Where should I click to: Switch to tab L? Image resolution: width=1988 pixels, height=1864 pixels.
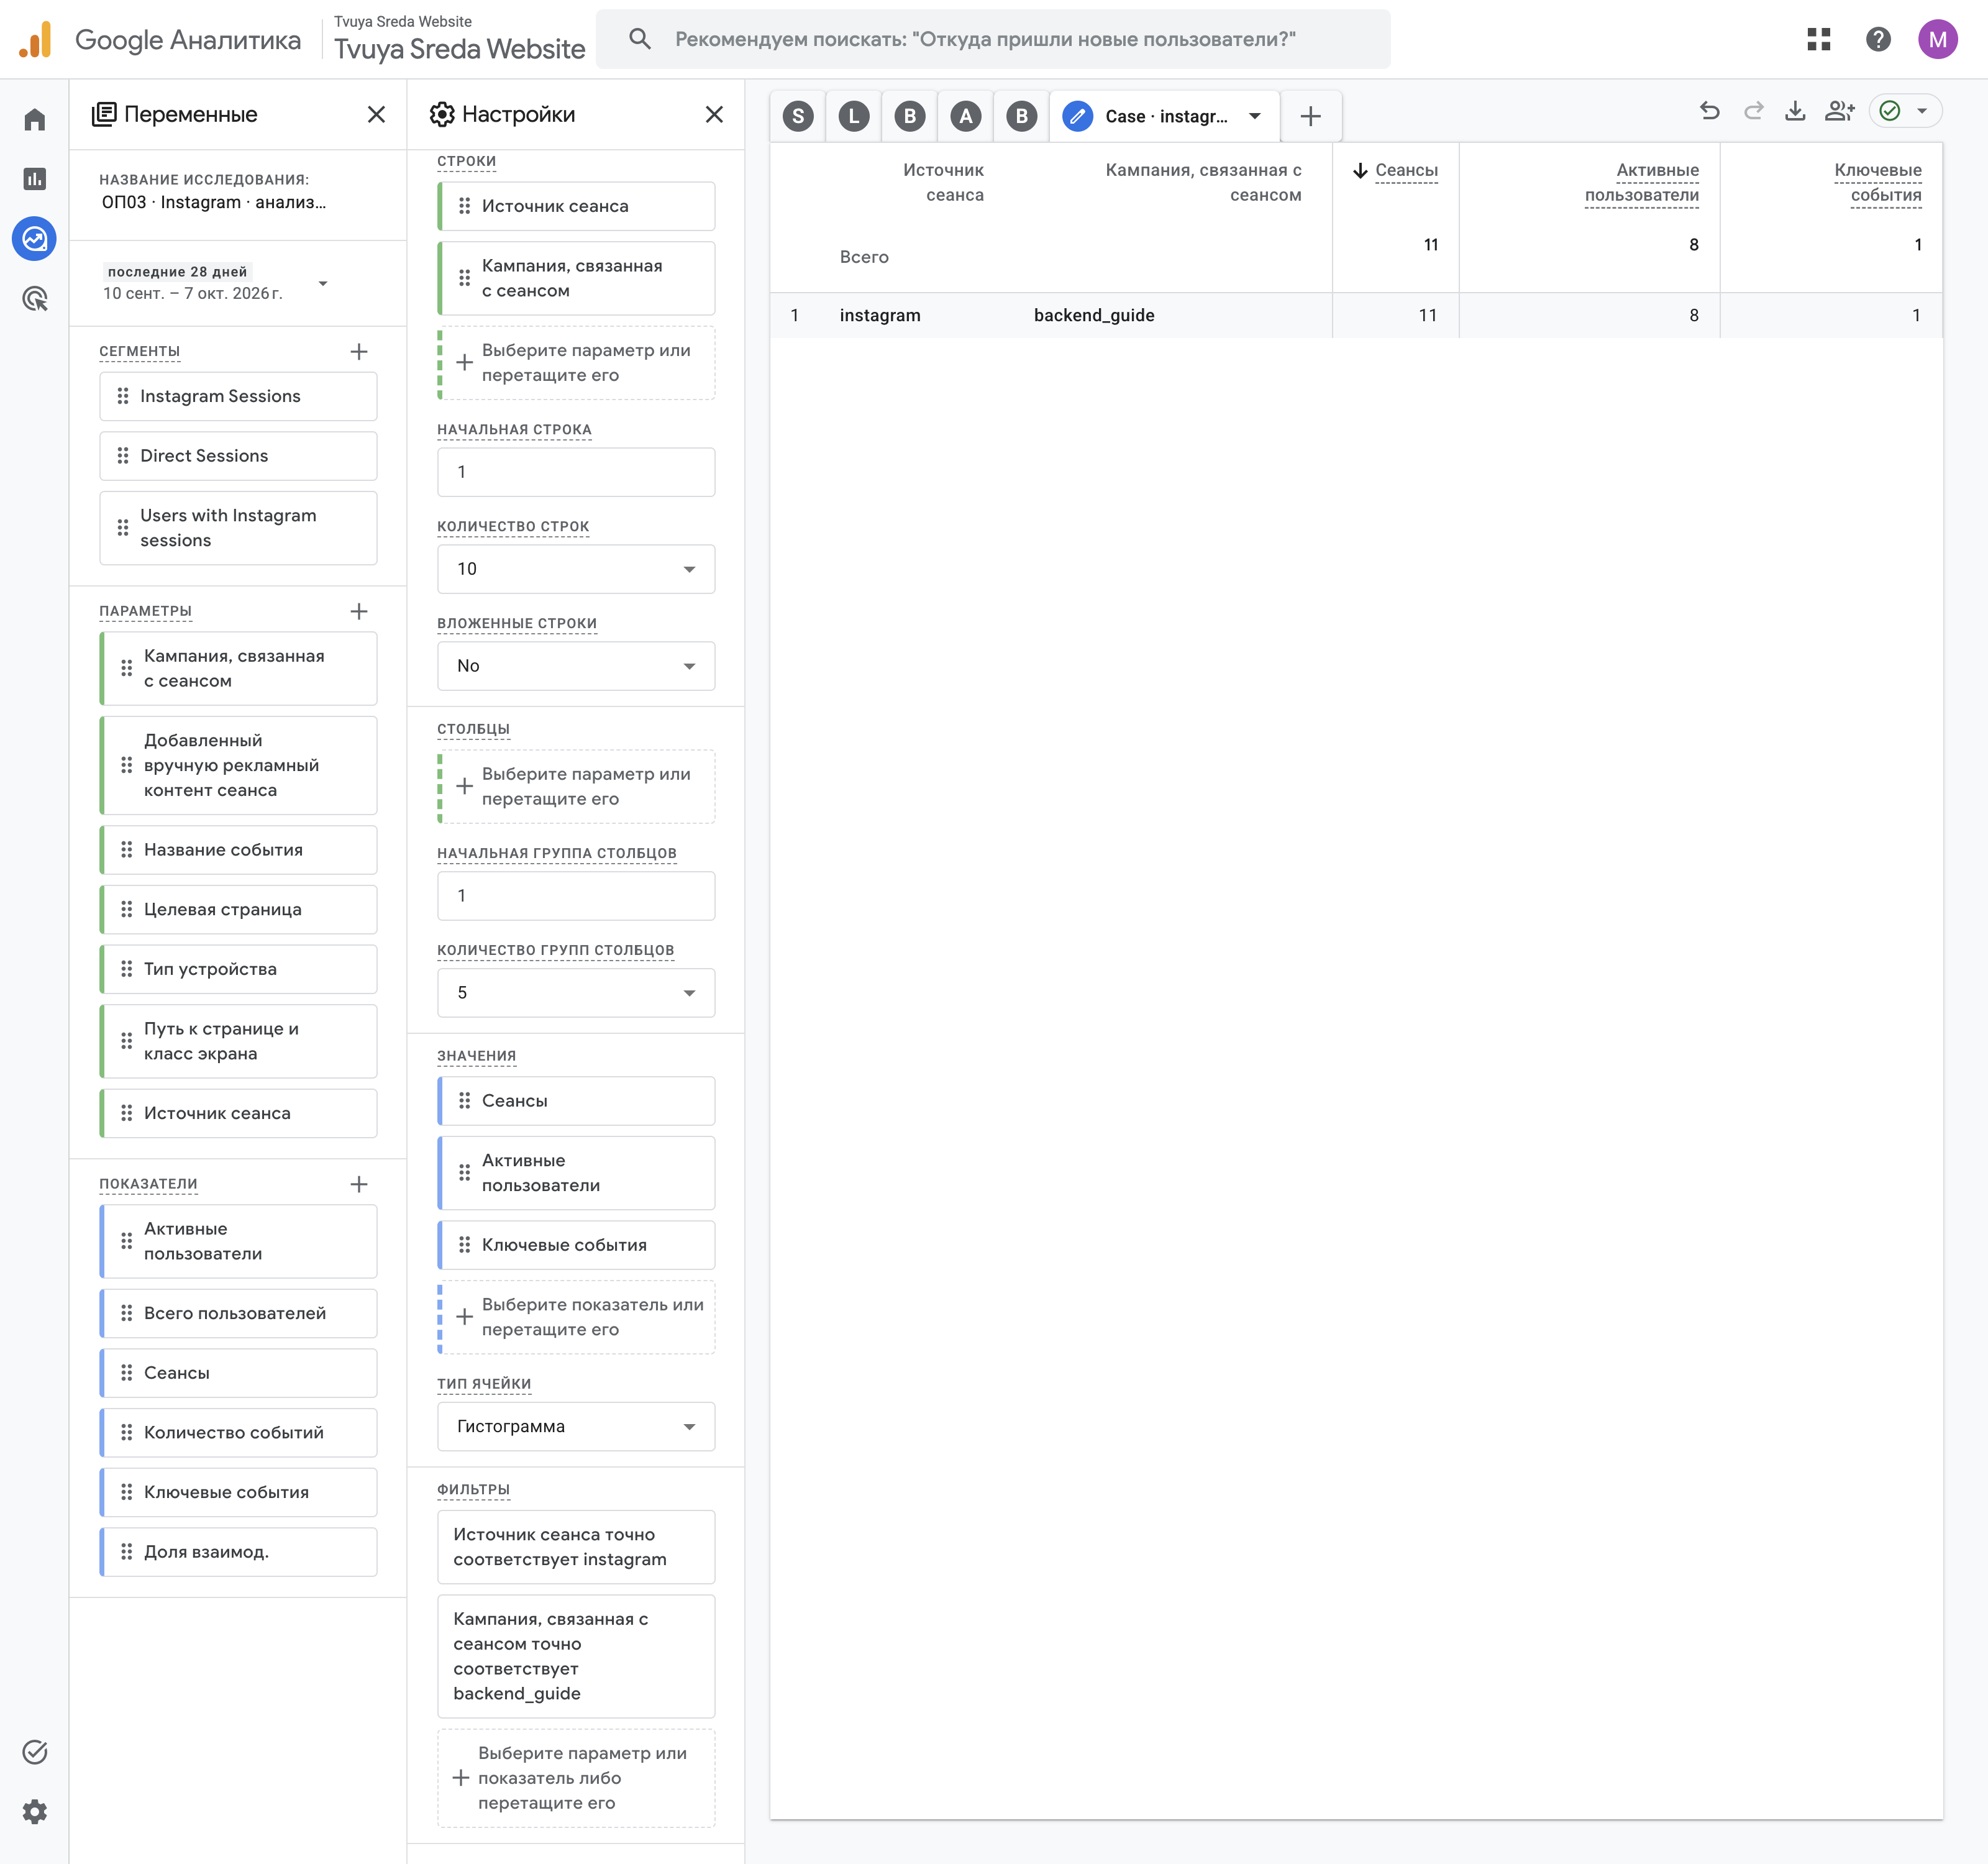854,116
